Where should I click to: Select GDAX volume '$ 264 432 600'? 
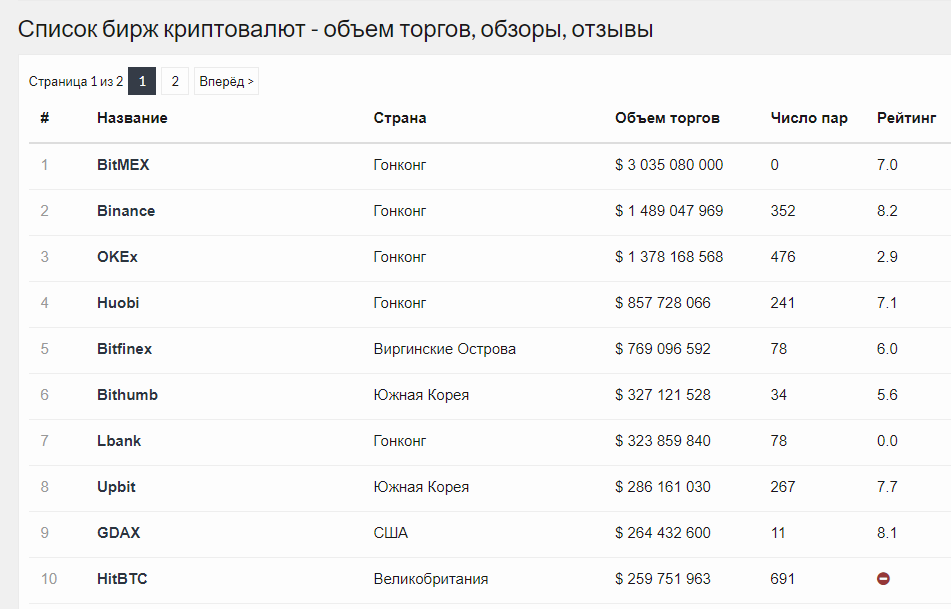point(663,533)
